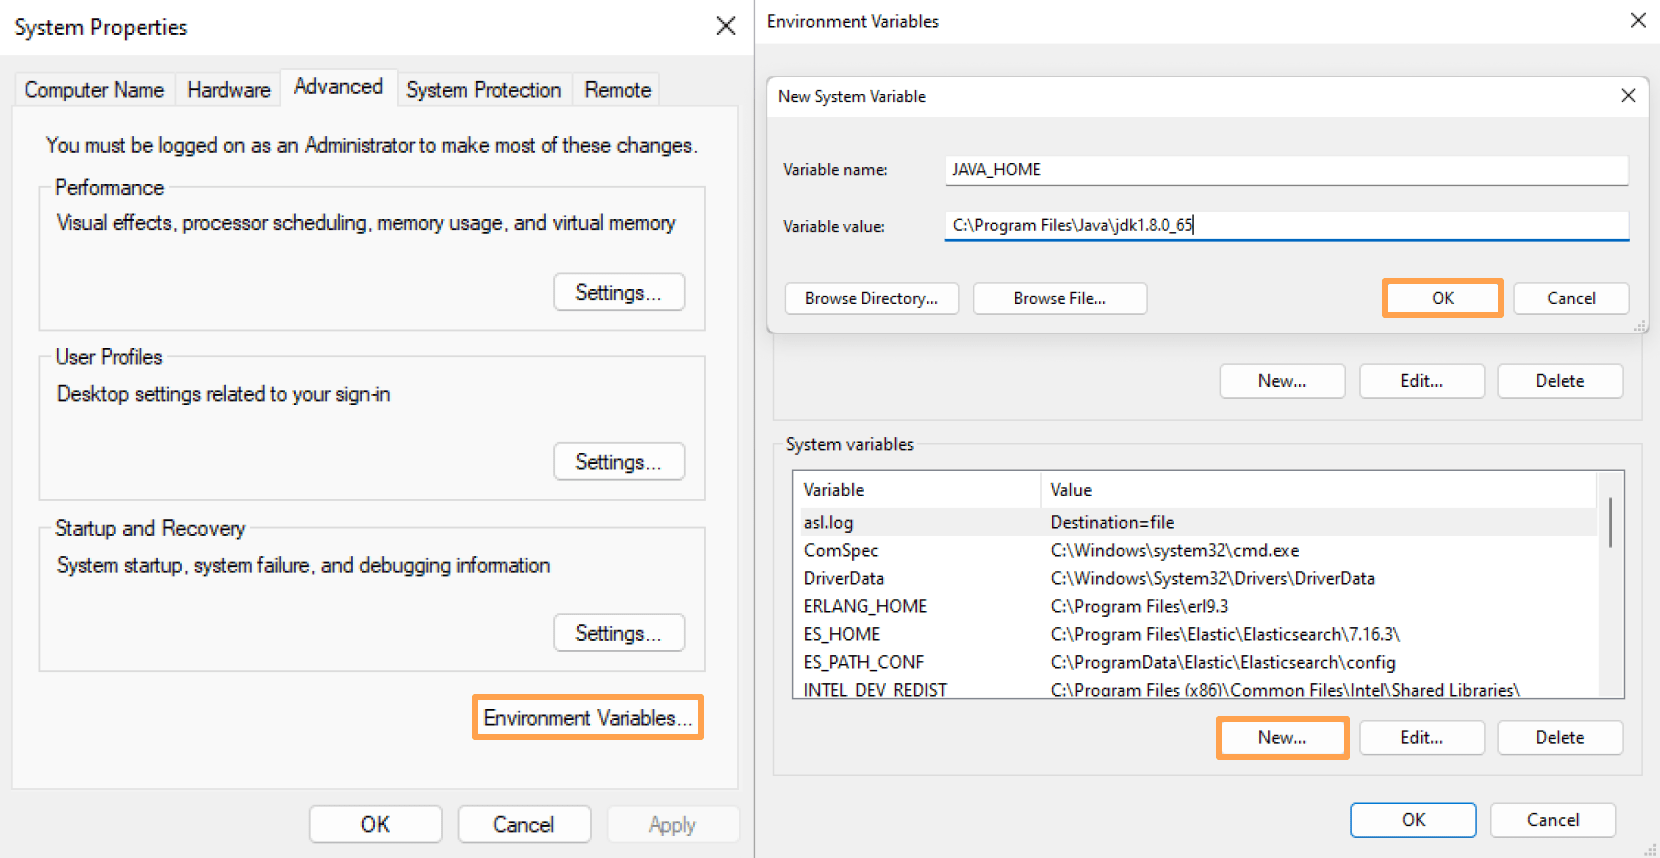Image resolution: width=1660 pixels, height=858 pixels.
Task: Click Apply in System Properties
Action: tap(672, 824)
